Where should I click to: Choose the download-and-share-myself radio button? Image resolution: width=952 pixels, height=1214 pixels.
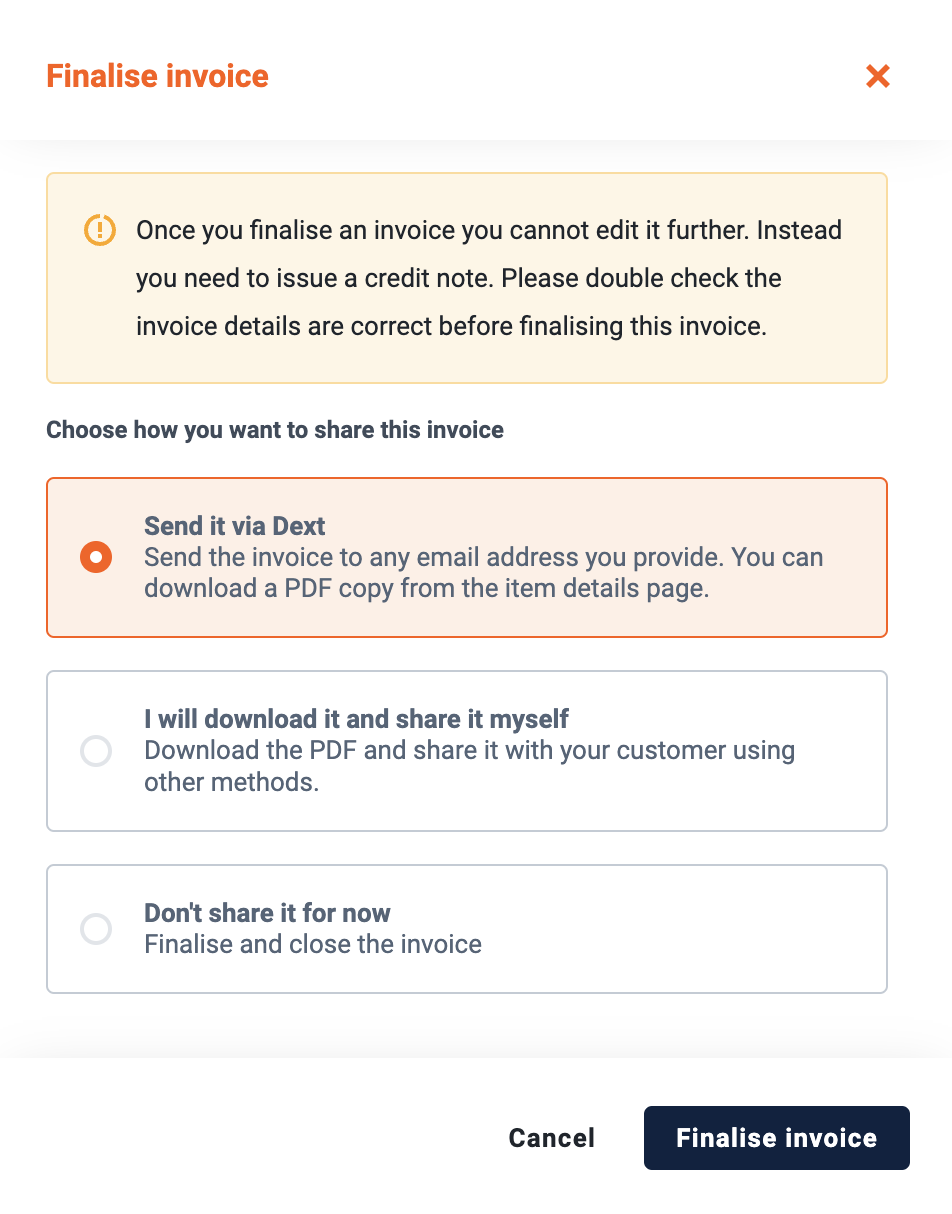[x=96, y=751]
